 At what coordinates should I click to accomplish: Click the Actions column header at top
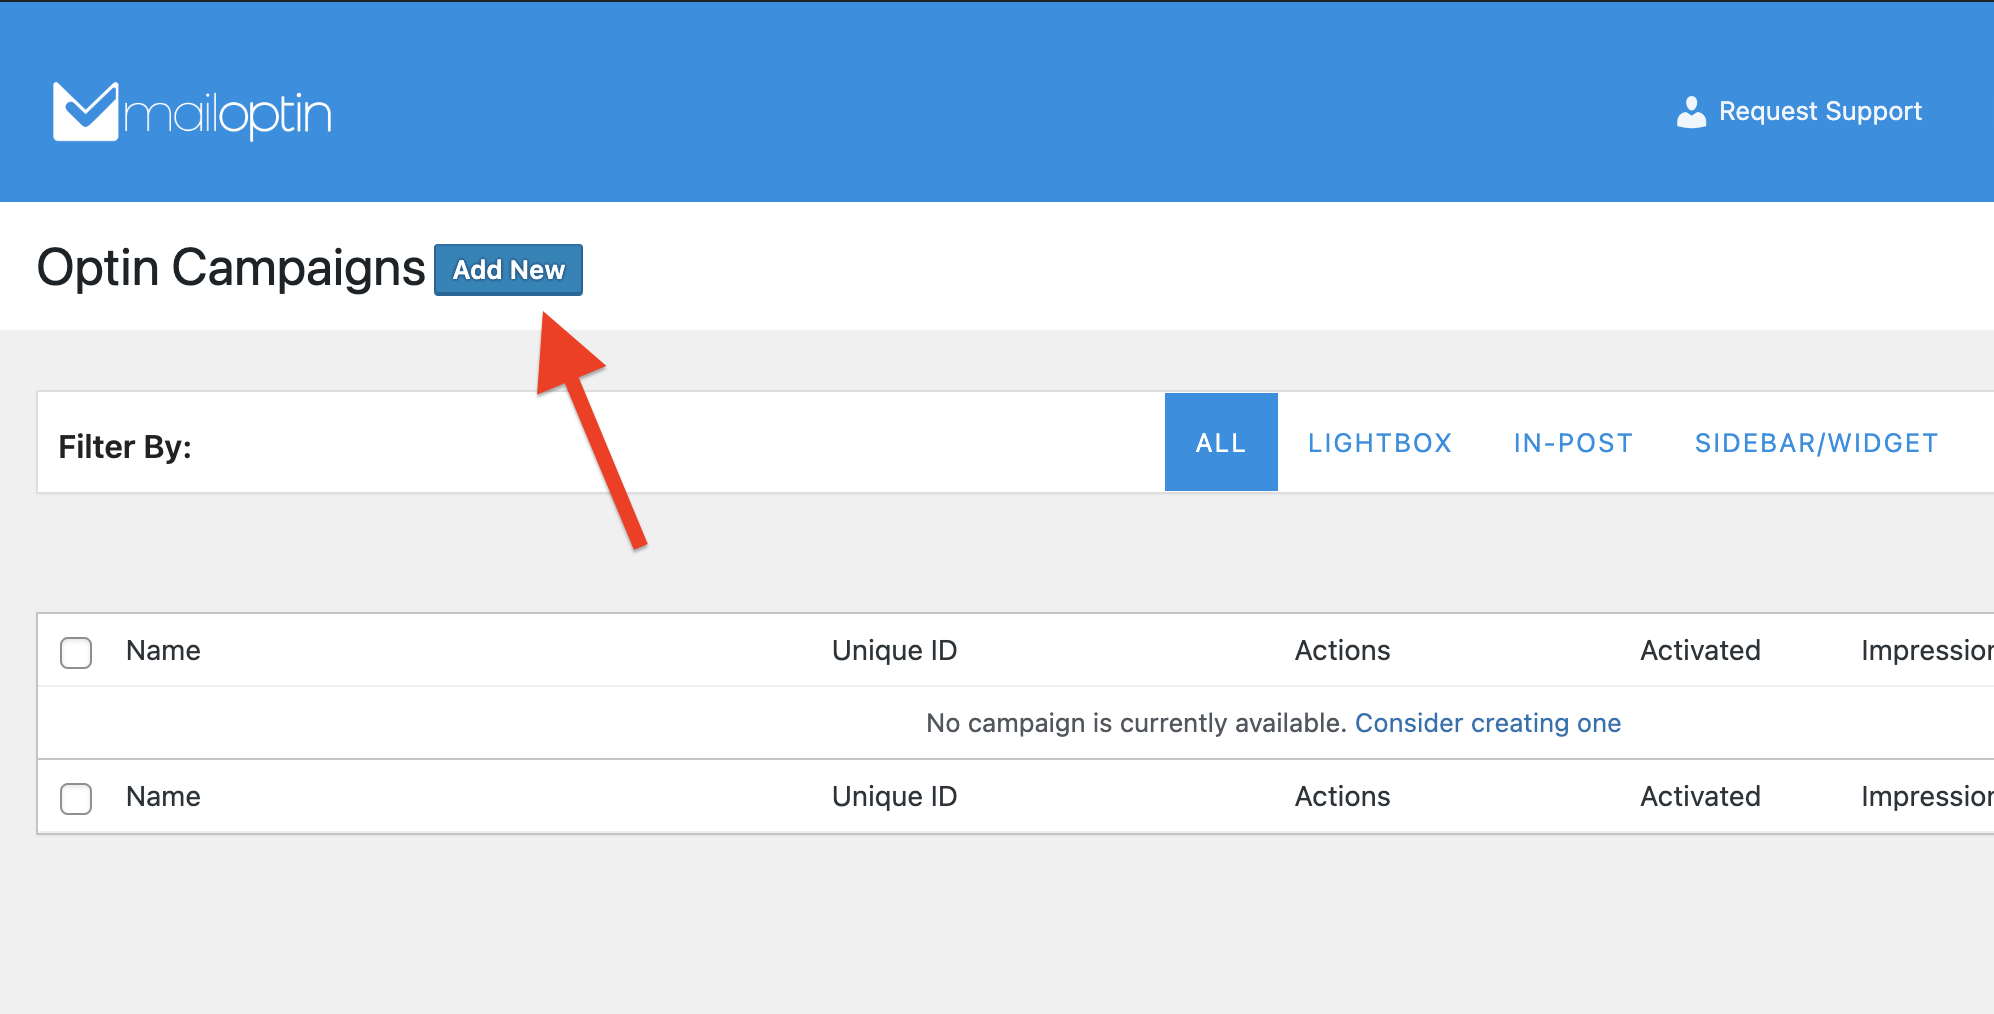point(1342,651)
